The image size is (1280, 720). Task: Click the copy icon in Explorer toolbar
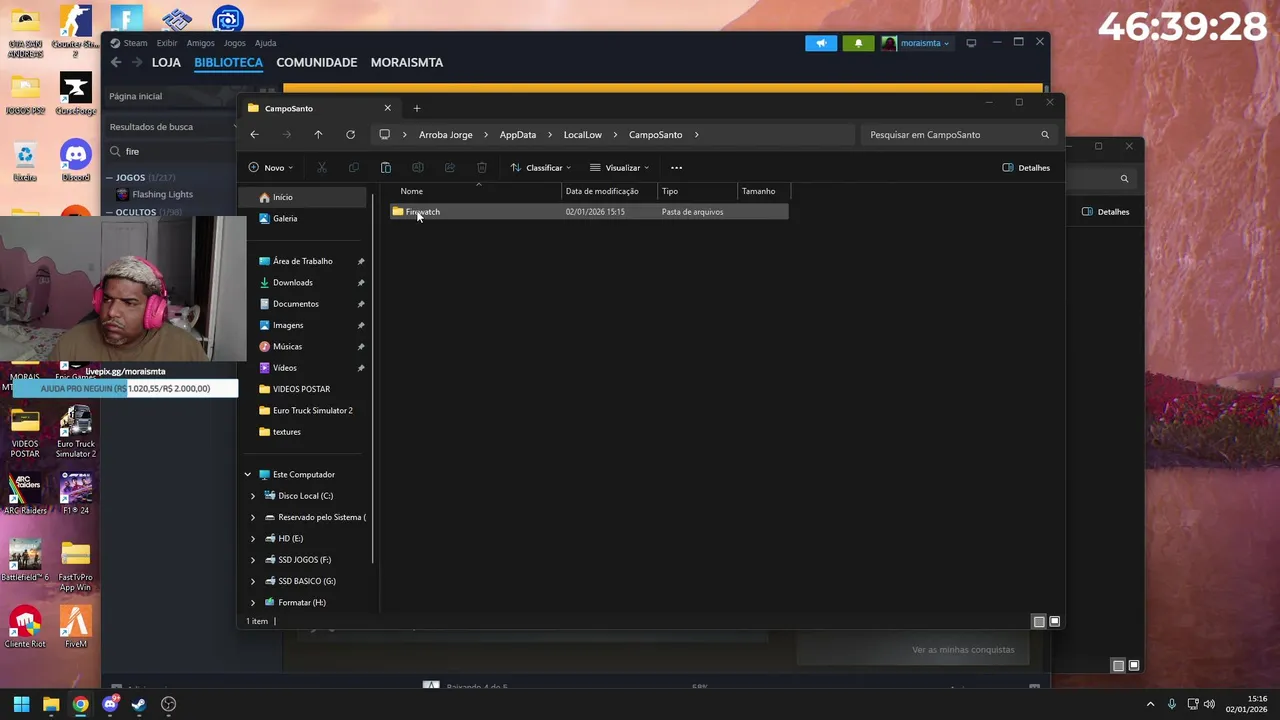354,168
